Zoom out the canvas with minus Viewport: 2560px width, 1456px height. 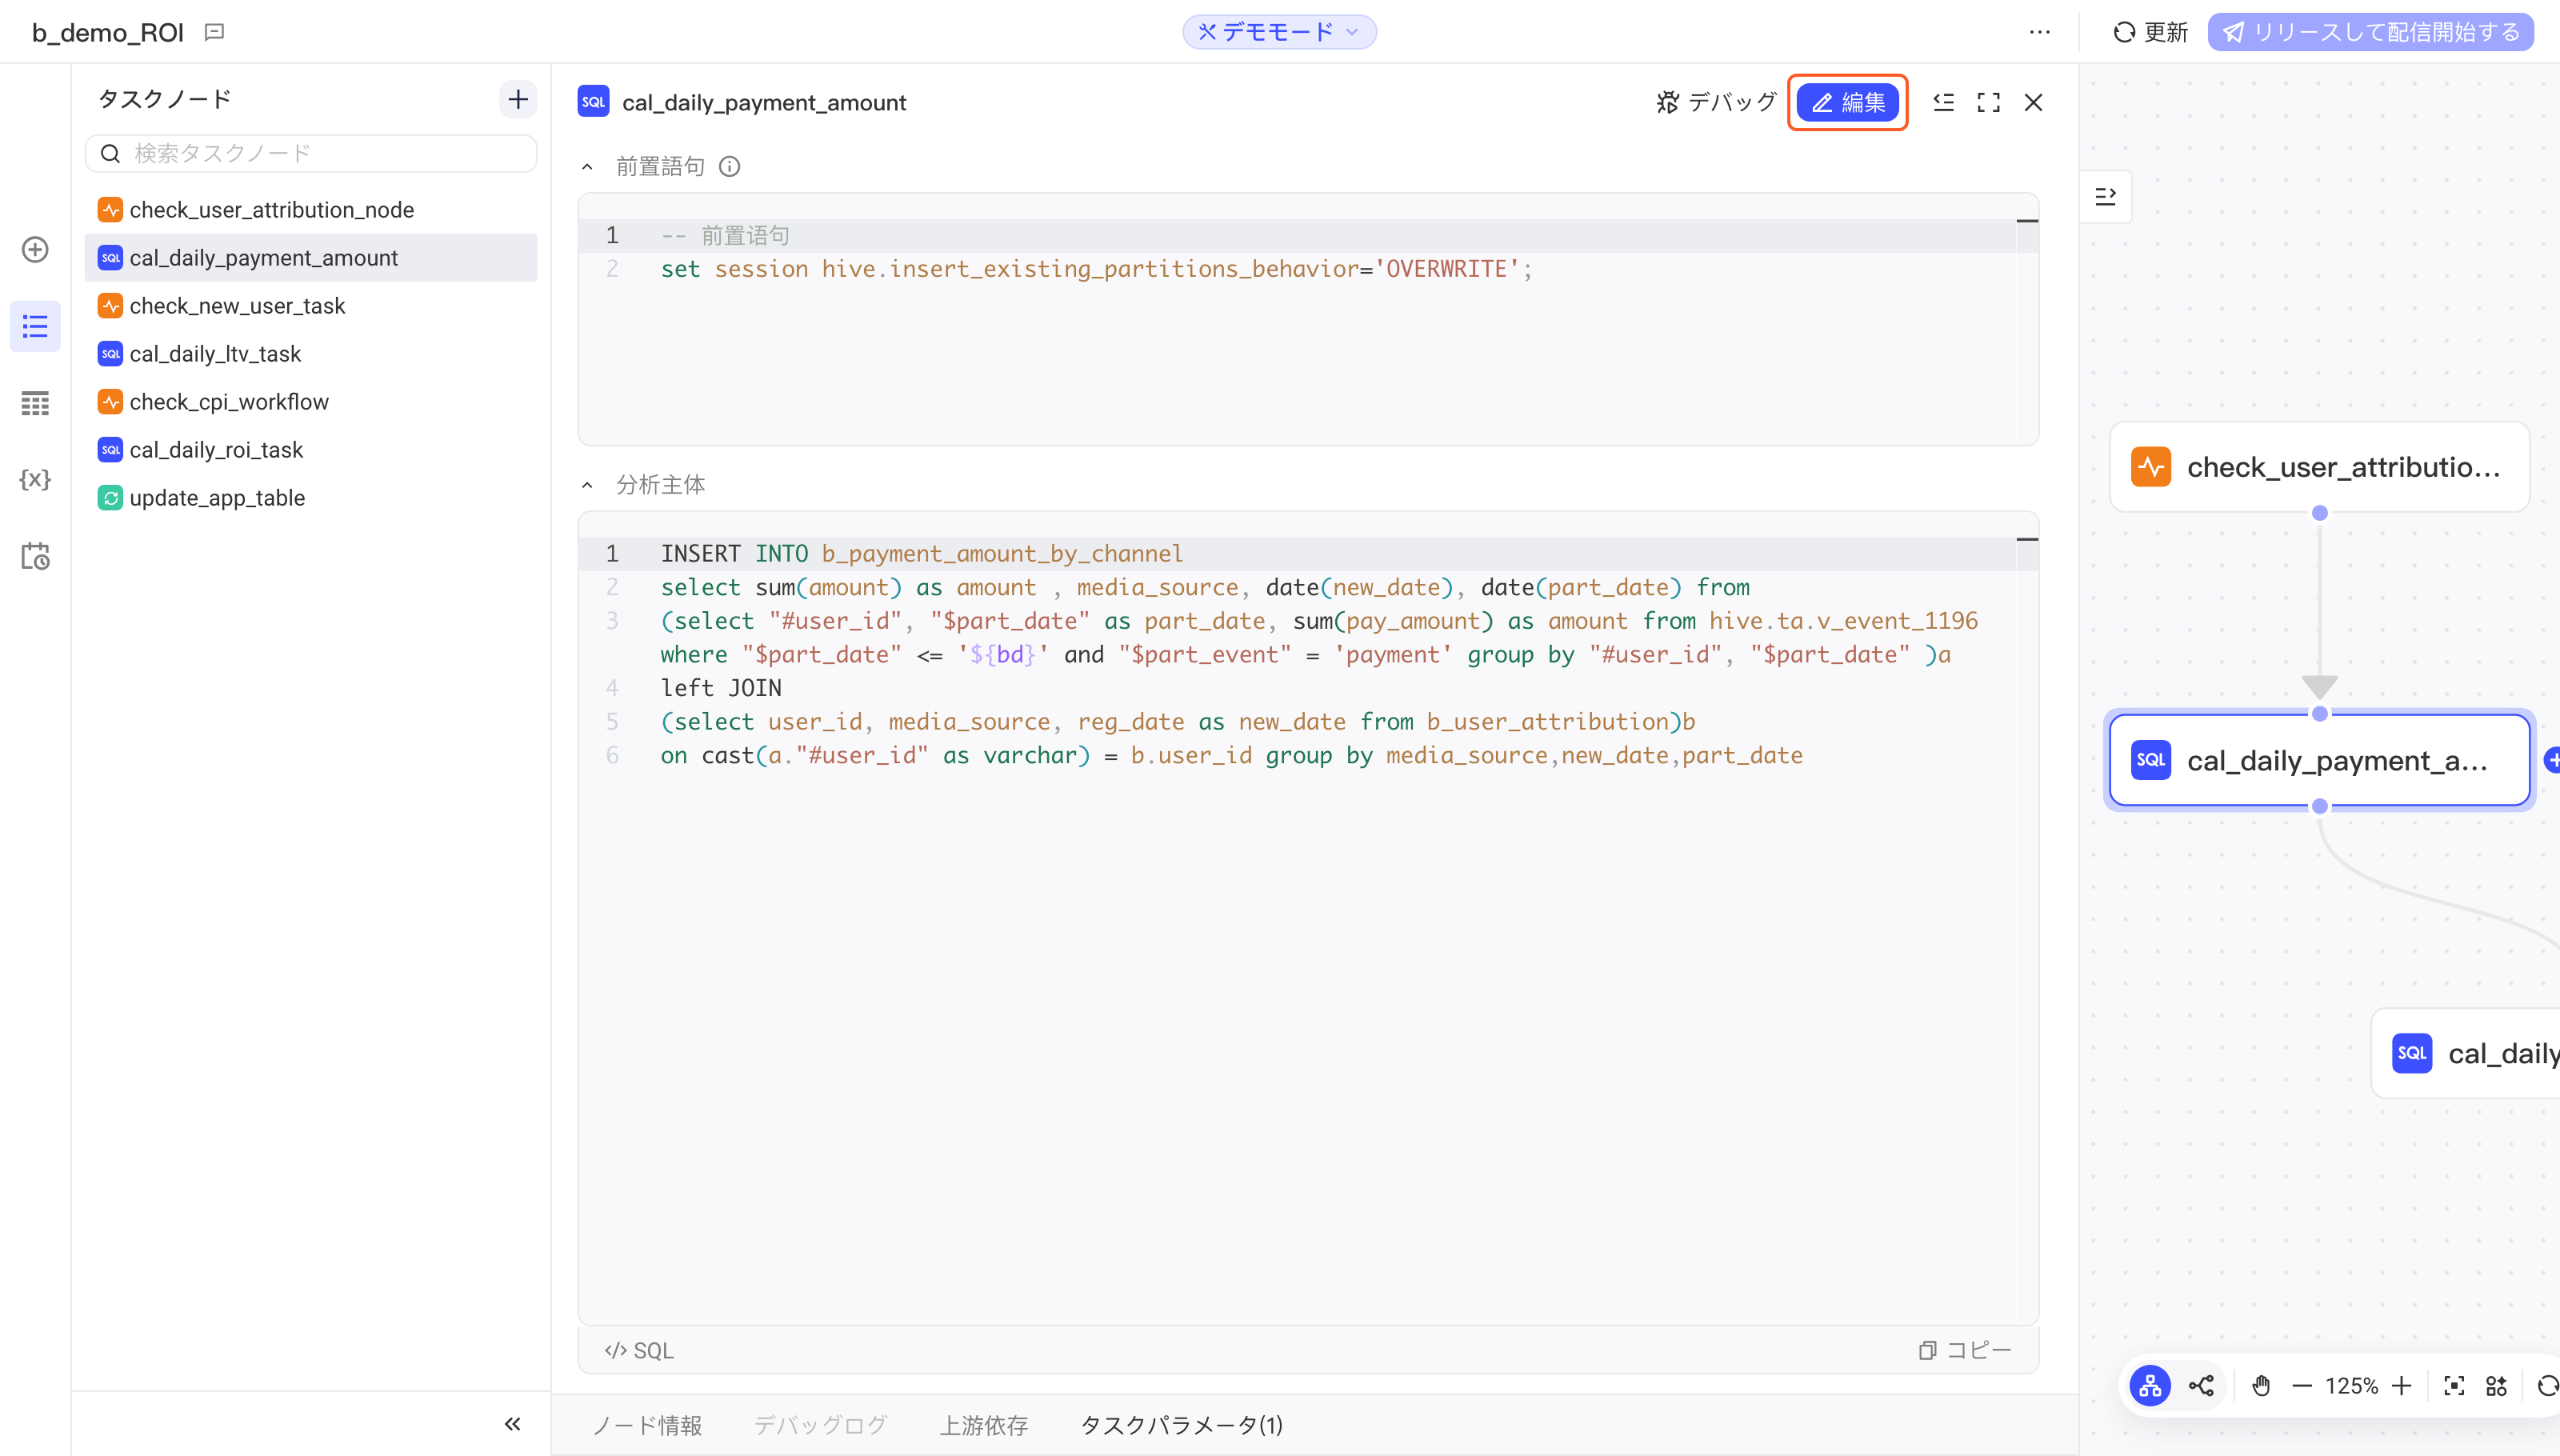pyautogui.click(x=2302, y=1386)
